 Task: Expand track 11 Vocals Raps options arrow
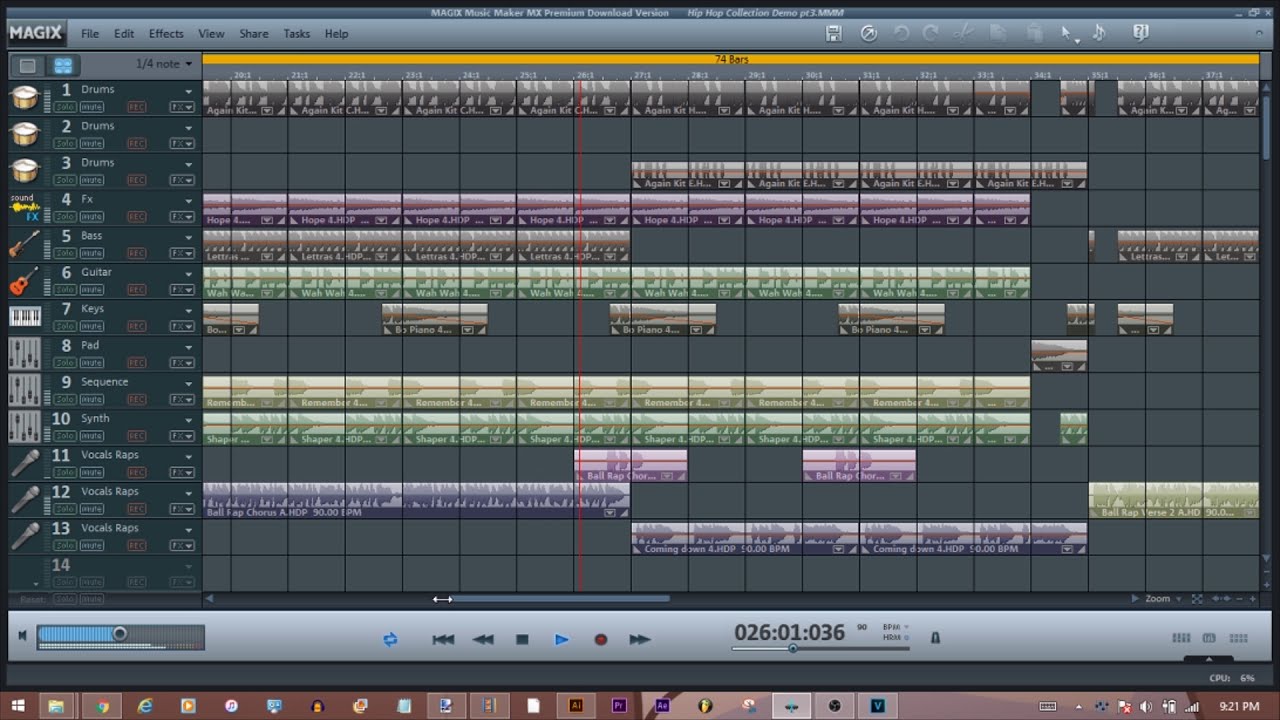[188, 457]
